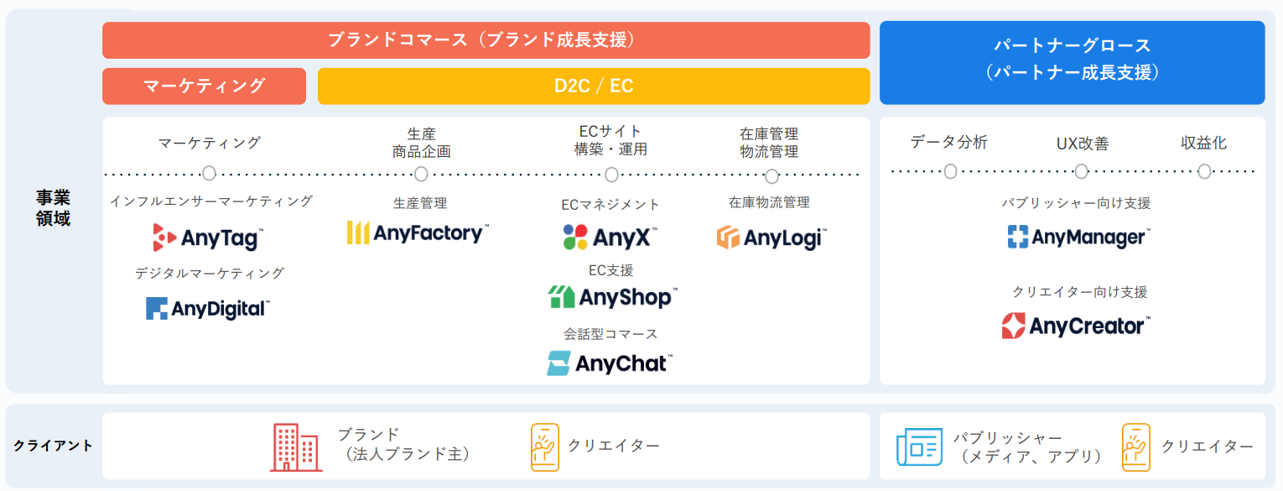
Task: Click the 事業領域 side label
Action: tap(49, 207)
